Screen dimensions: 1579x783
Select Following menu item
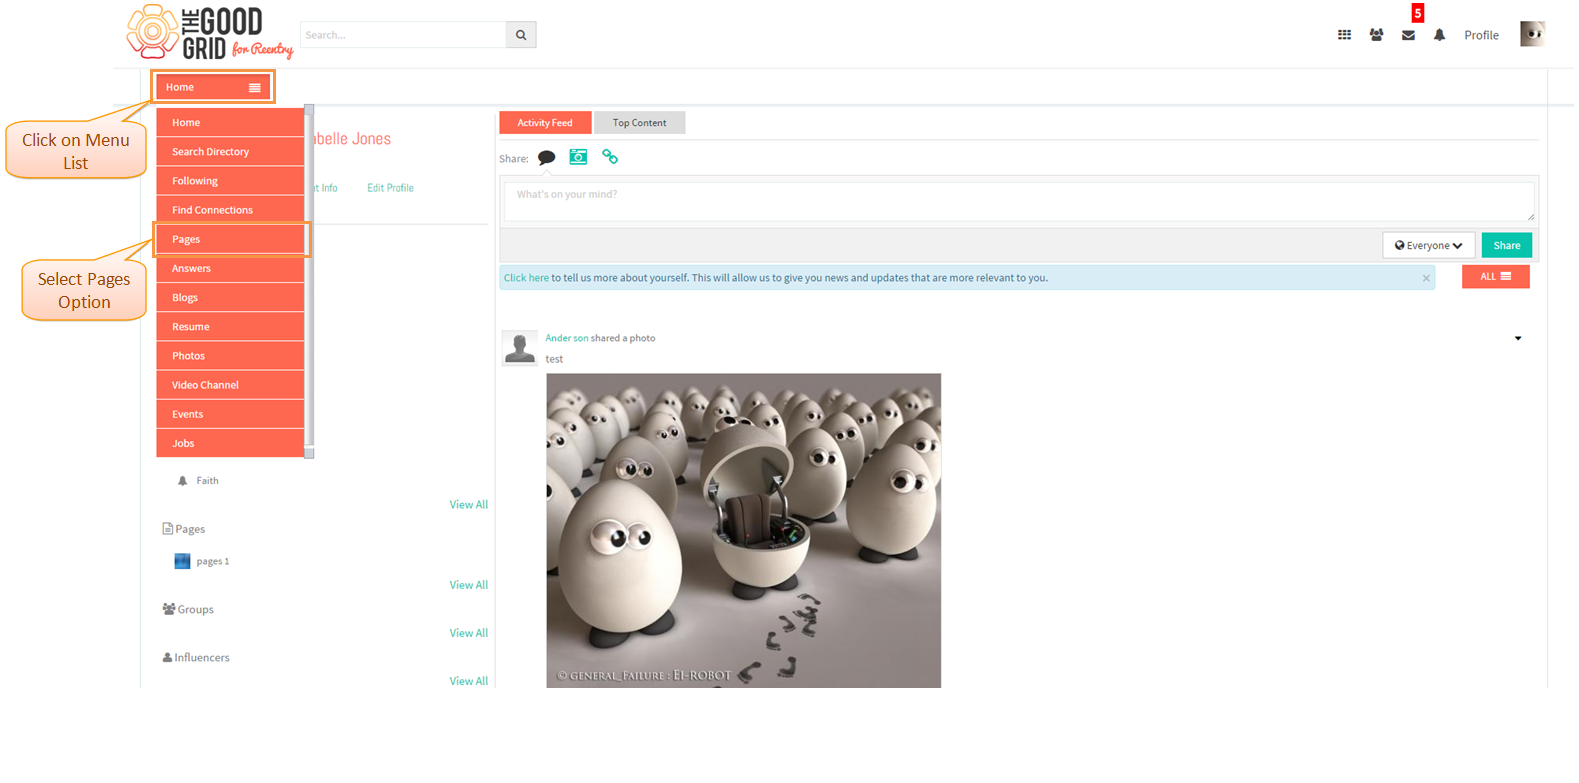coord(230,181)
